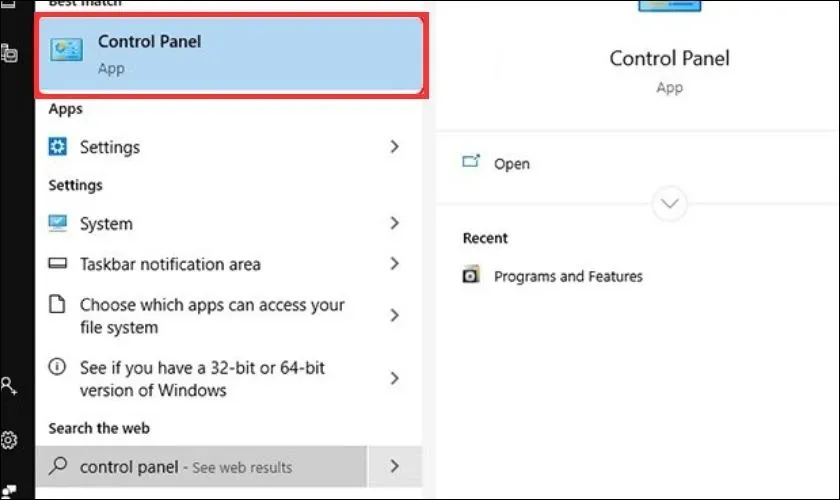This screenshot has width=840, height=500.
Task: Expand Taskbar notification area arrow
Action: pos(395,264)
